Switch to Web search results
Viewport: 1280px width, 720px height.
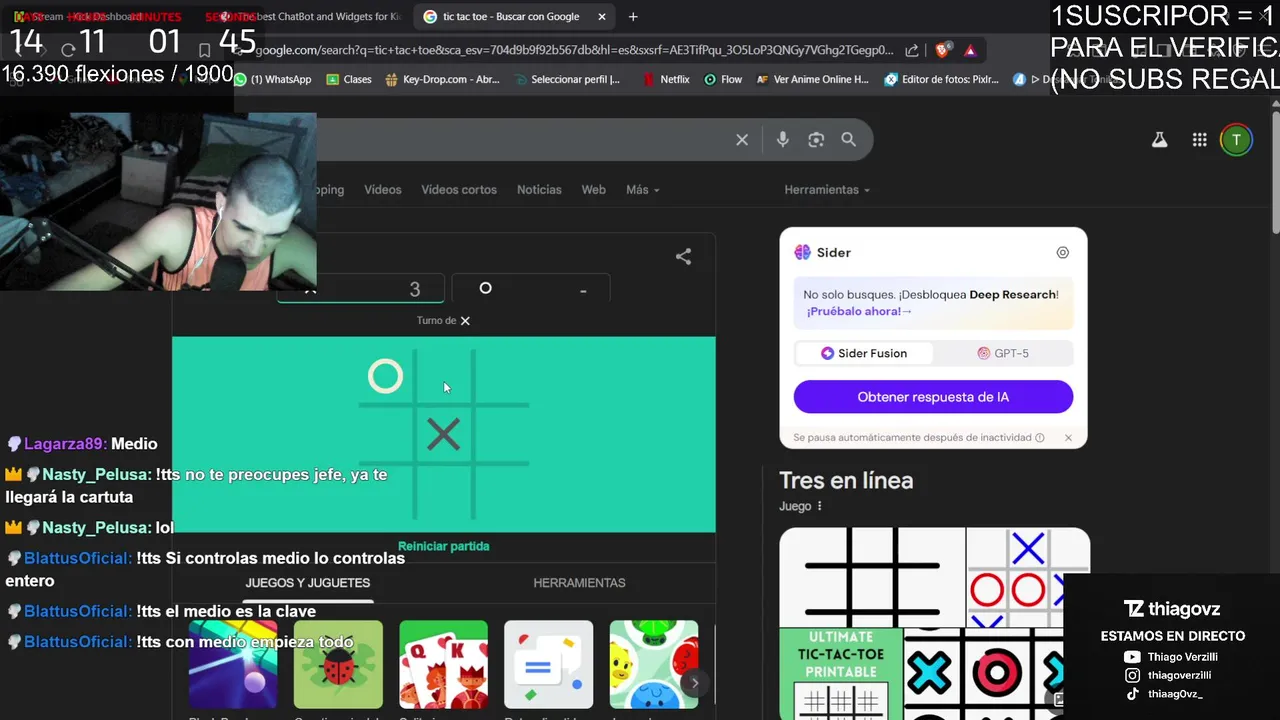pyautogui.click(x=594, y=190)
